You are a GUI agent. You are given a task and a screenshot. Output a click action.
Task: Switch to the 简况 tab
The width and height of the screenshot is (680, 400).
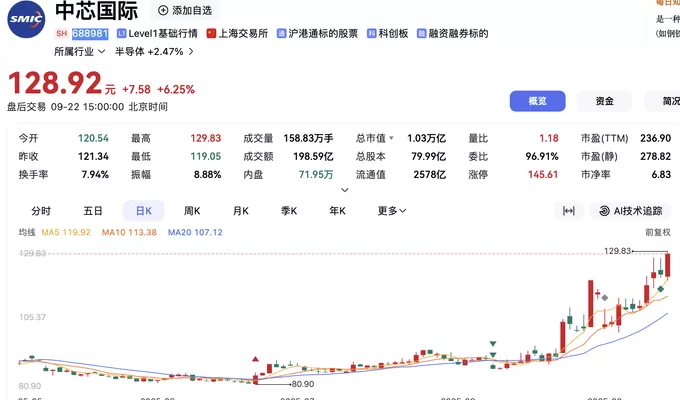pos(664,101)
